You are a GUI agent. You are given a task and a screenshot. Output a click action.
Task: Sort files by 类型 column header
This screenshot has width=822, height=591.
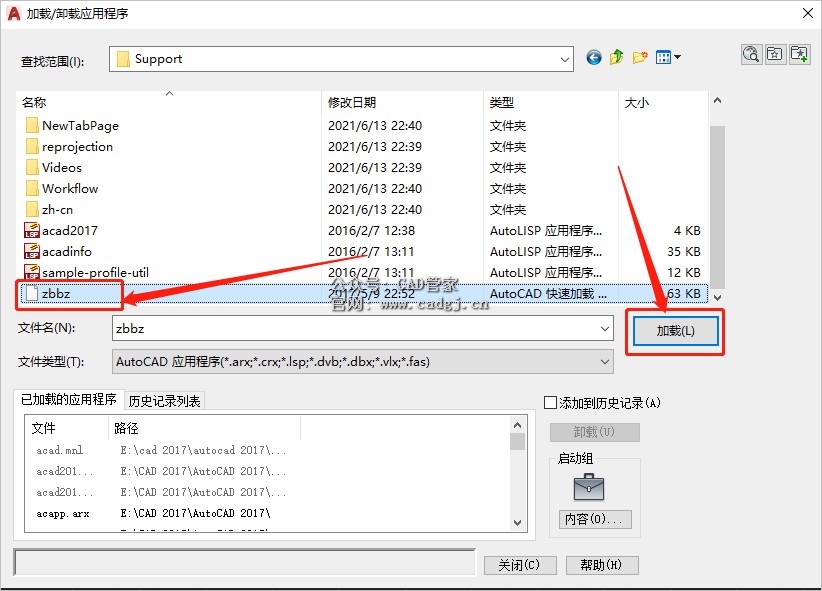coord(550,103)
